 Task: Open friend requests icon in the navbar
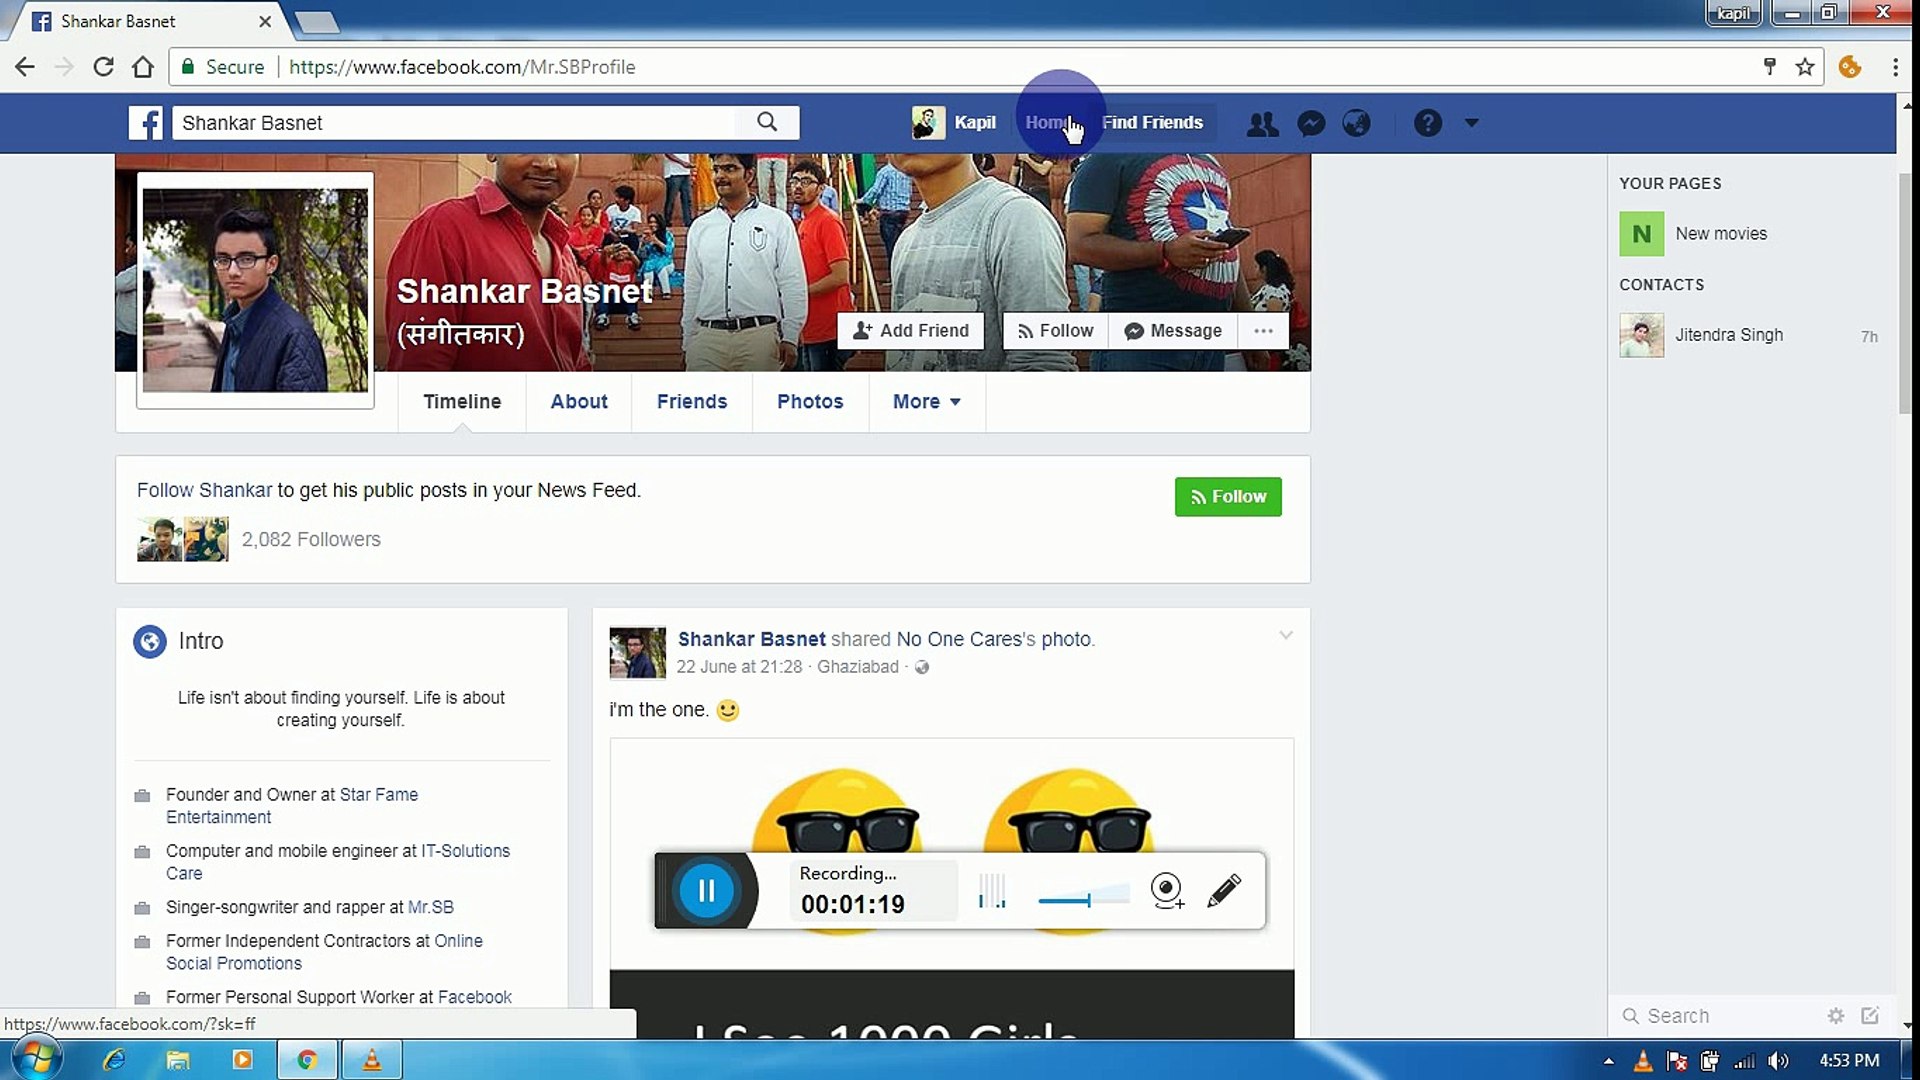pyautogui.click(x=1262, y=122)
